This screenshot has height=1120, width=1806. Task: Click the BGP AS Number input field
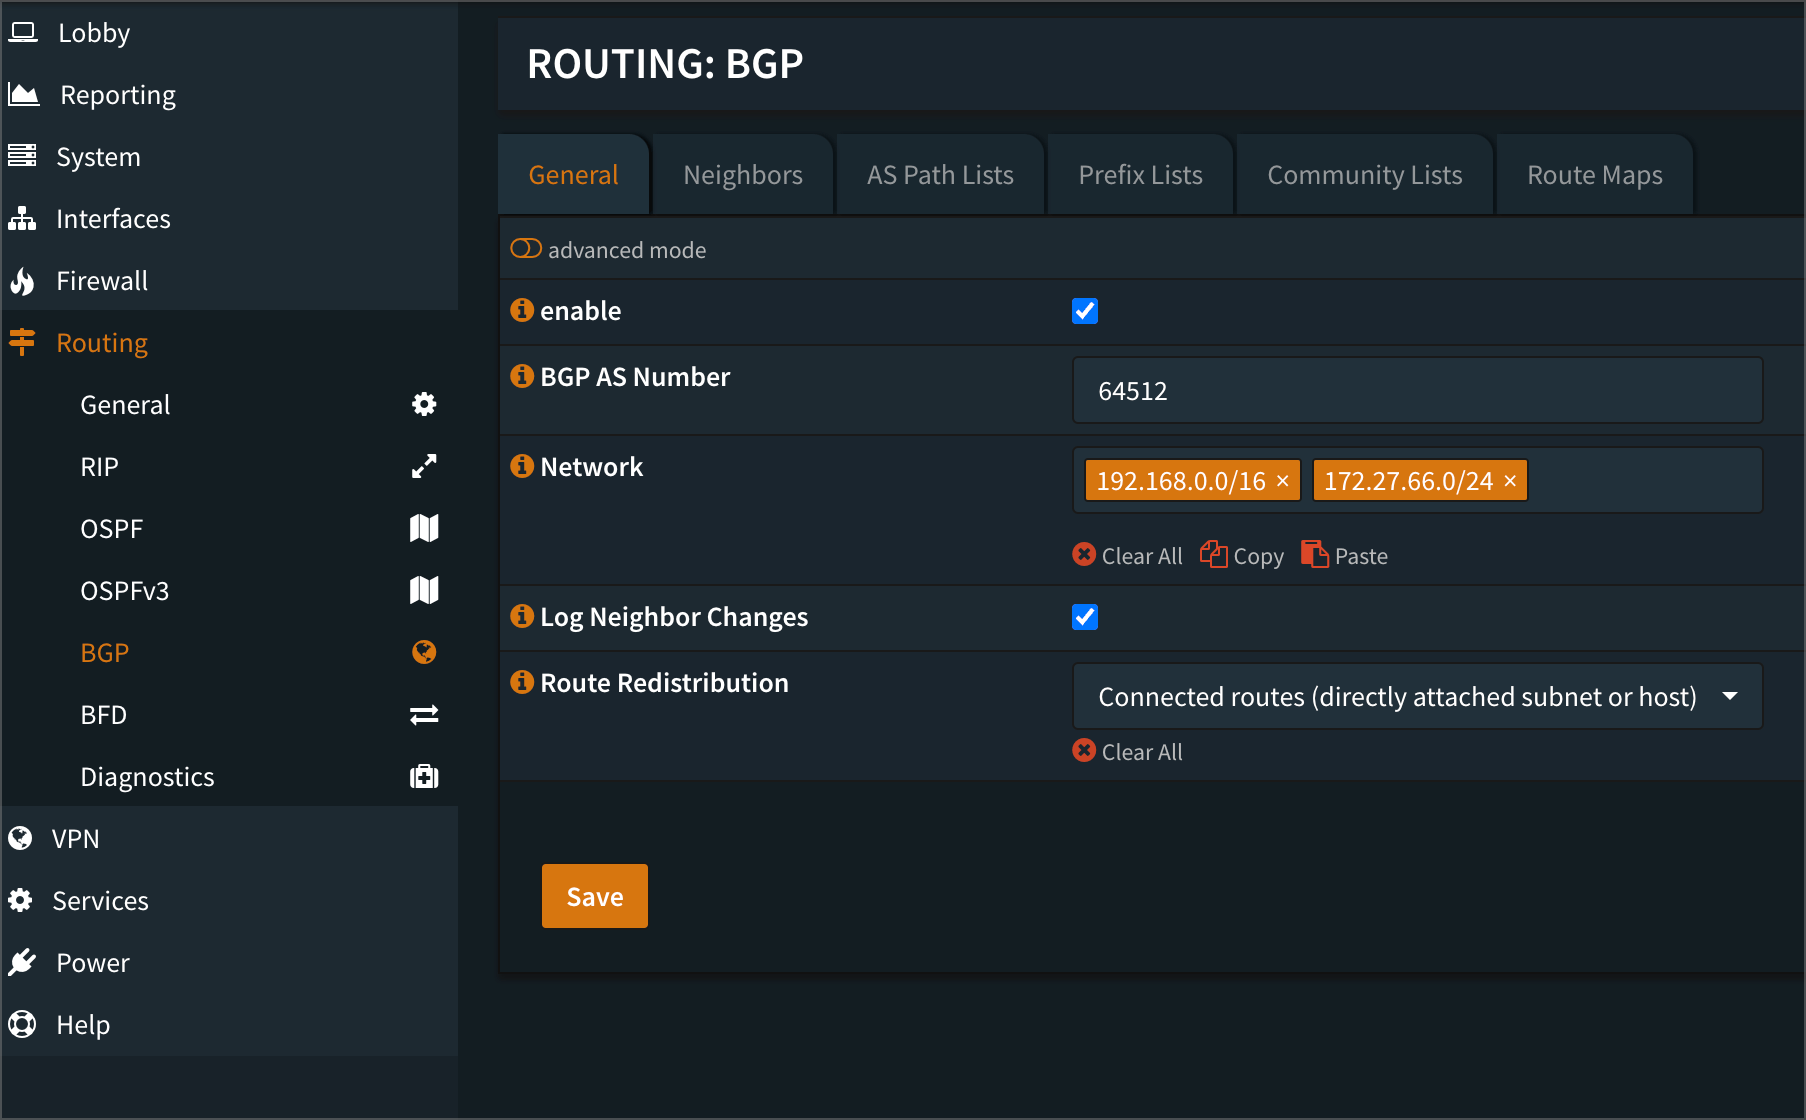[x=1416, y=391]
